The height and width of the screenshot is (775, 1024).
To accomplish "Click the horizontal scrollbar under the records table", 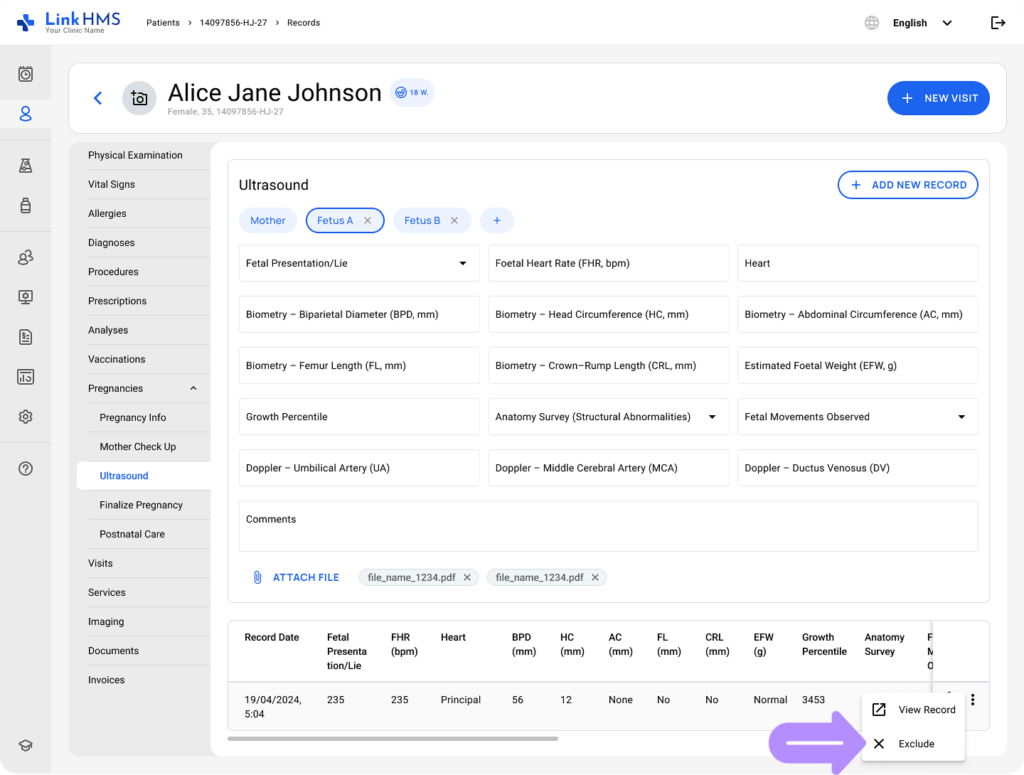I will (x=392, y=739).
